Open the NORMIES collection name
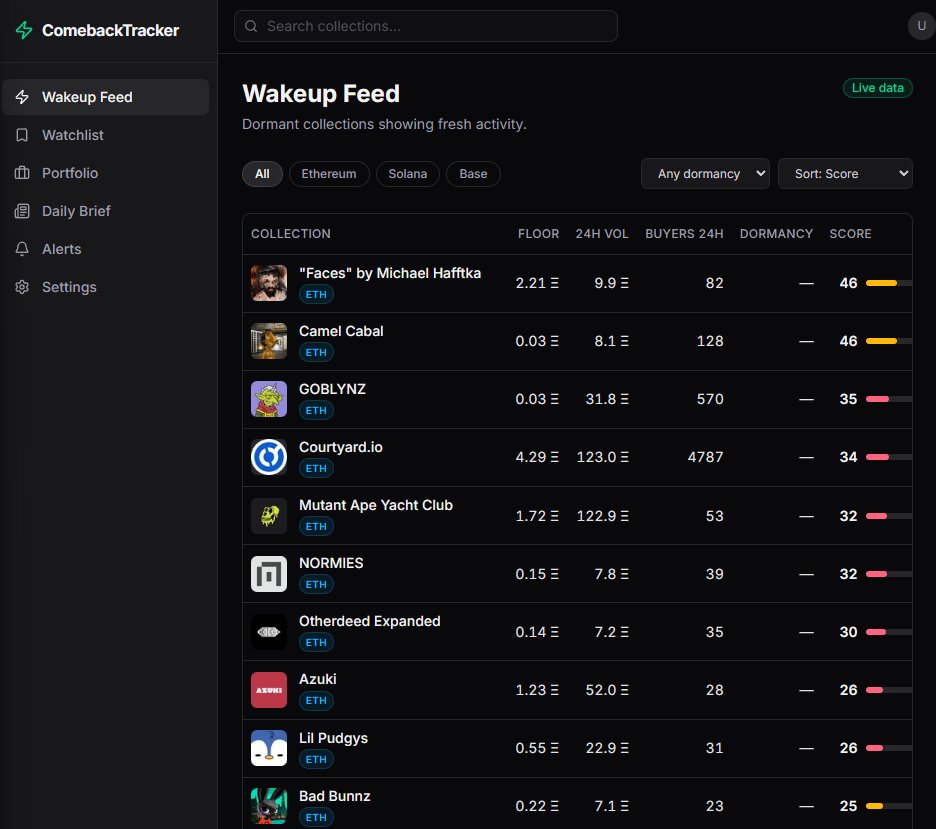Image resolution: width=936 pixels, height=829 pixels. coord(331,563)
